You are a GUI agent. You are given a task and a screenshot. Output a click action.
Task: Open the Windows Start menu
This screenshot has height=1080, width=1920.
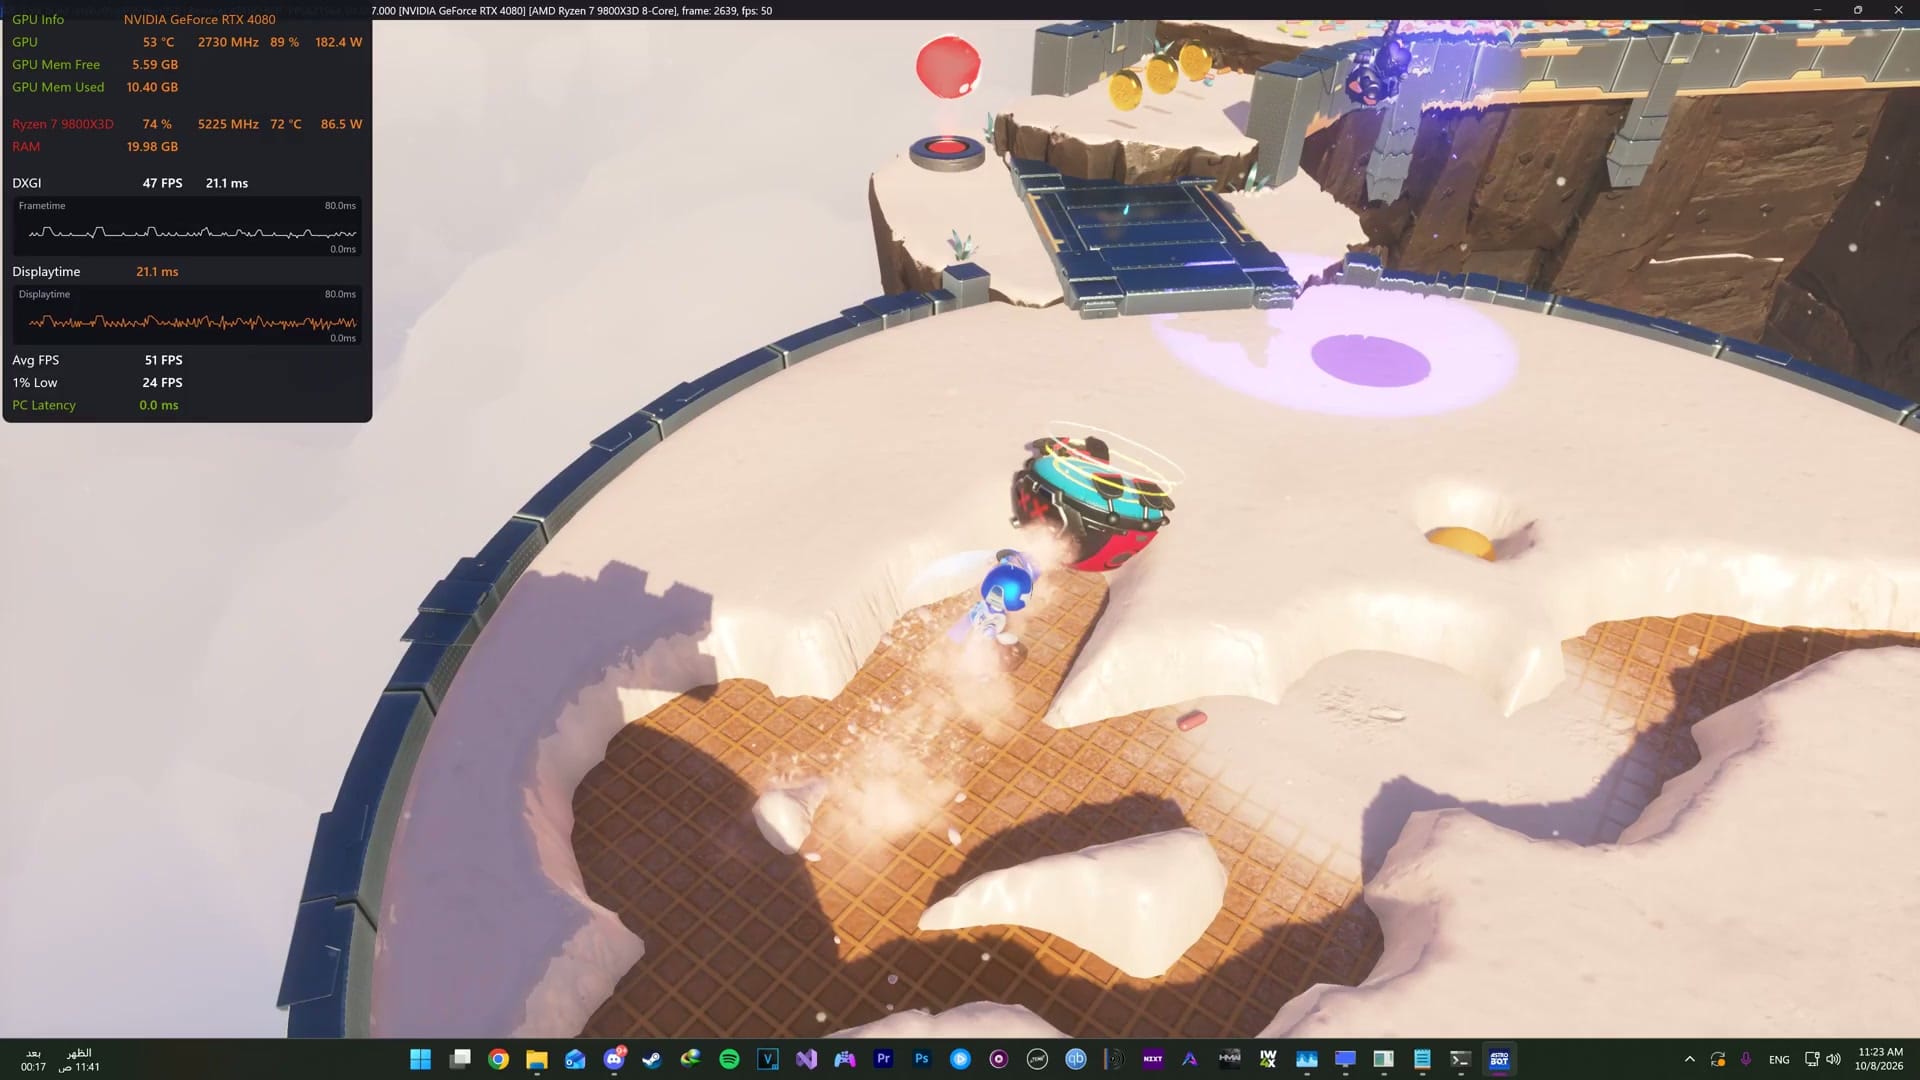point(421,1059)
